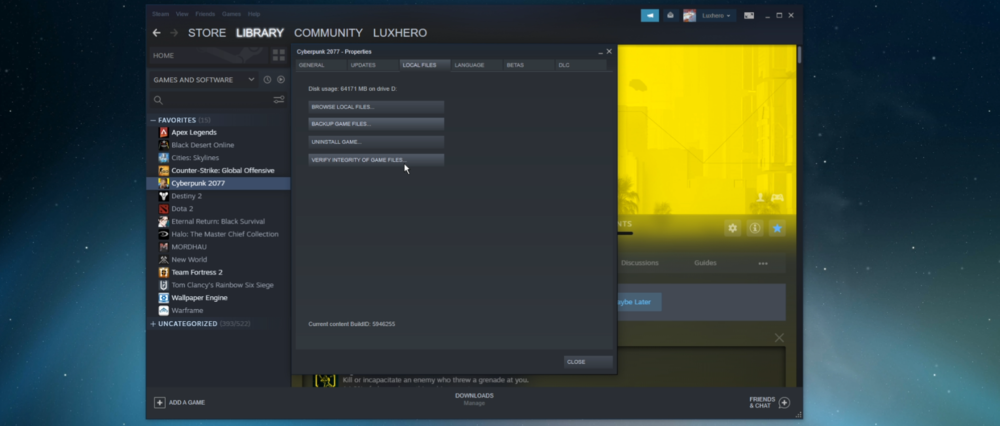Go to the Store page
This screenshot has height=426, width=1000.
click(x=207, y=33)
